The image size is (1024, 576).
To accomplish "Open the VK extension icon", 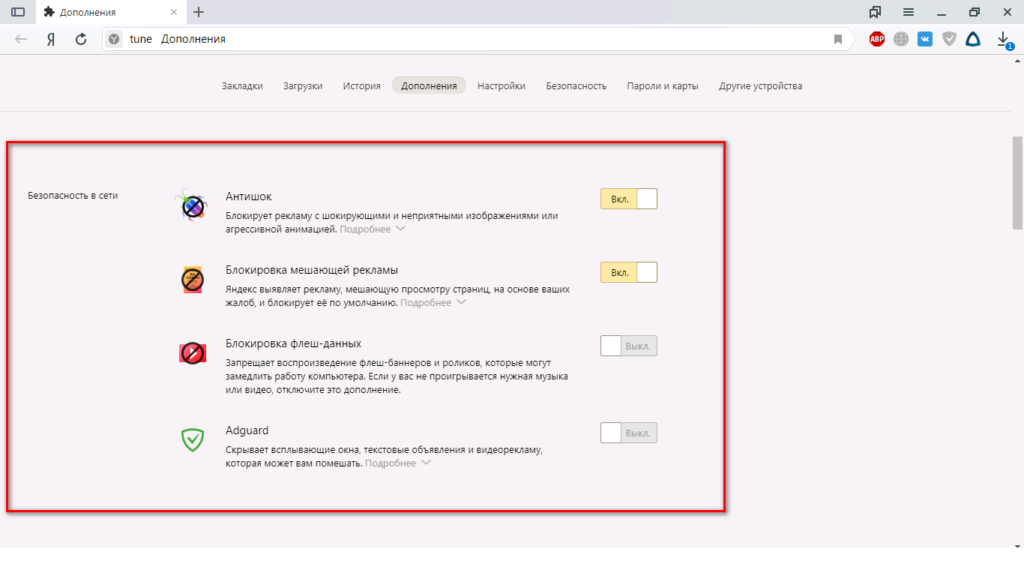I will 925,39.
